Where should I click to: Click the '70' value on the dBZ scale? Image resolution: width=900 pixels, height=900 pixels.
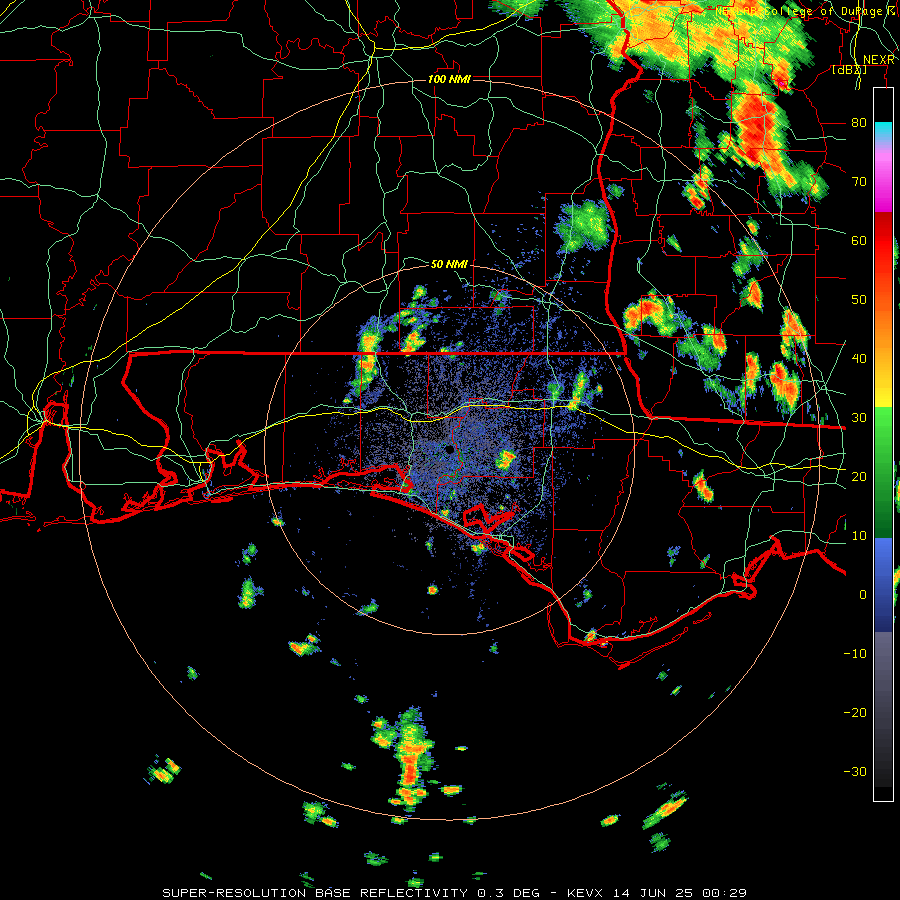[x=859, y=182]
